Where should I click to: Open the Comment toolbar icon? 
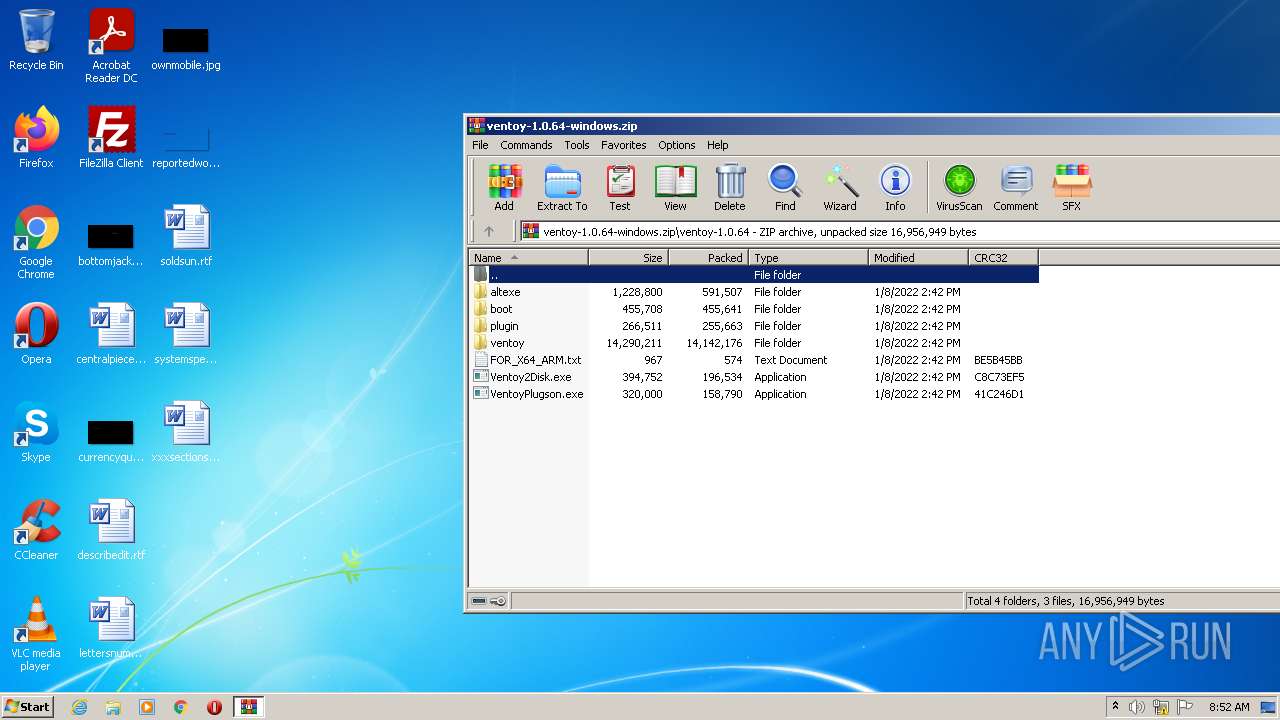[1016, 188]
